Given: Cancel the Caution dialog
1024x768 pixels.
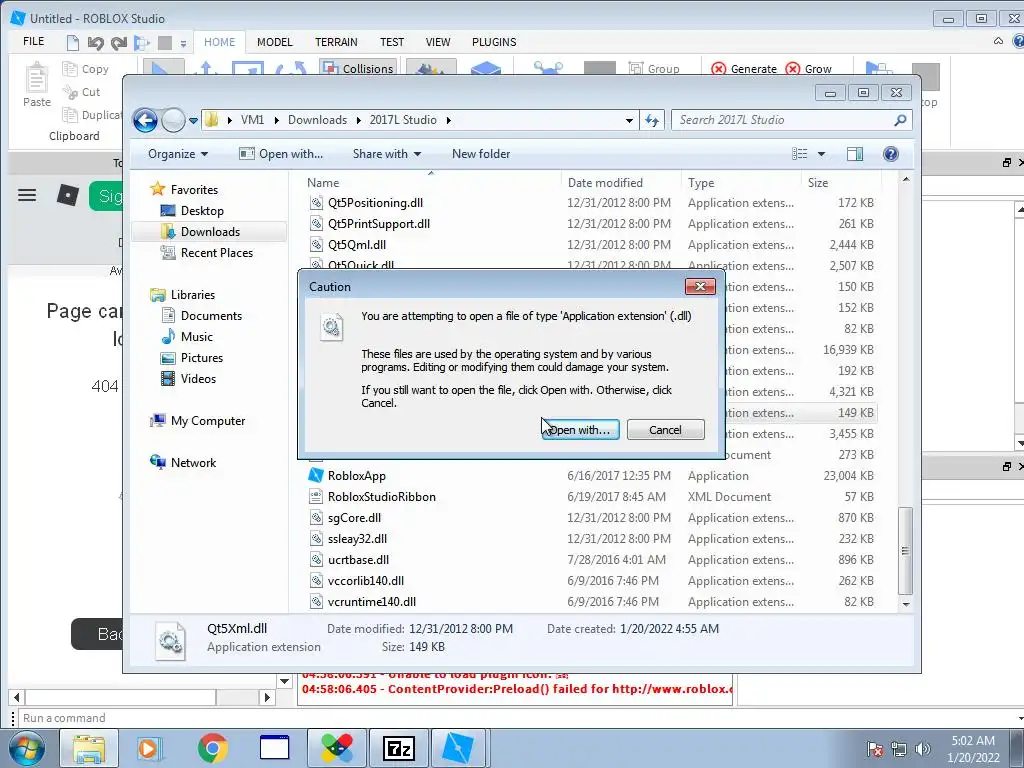Looking at the screenshot, I should click(x=665, y=430).
